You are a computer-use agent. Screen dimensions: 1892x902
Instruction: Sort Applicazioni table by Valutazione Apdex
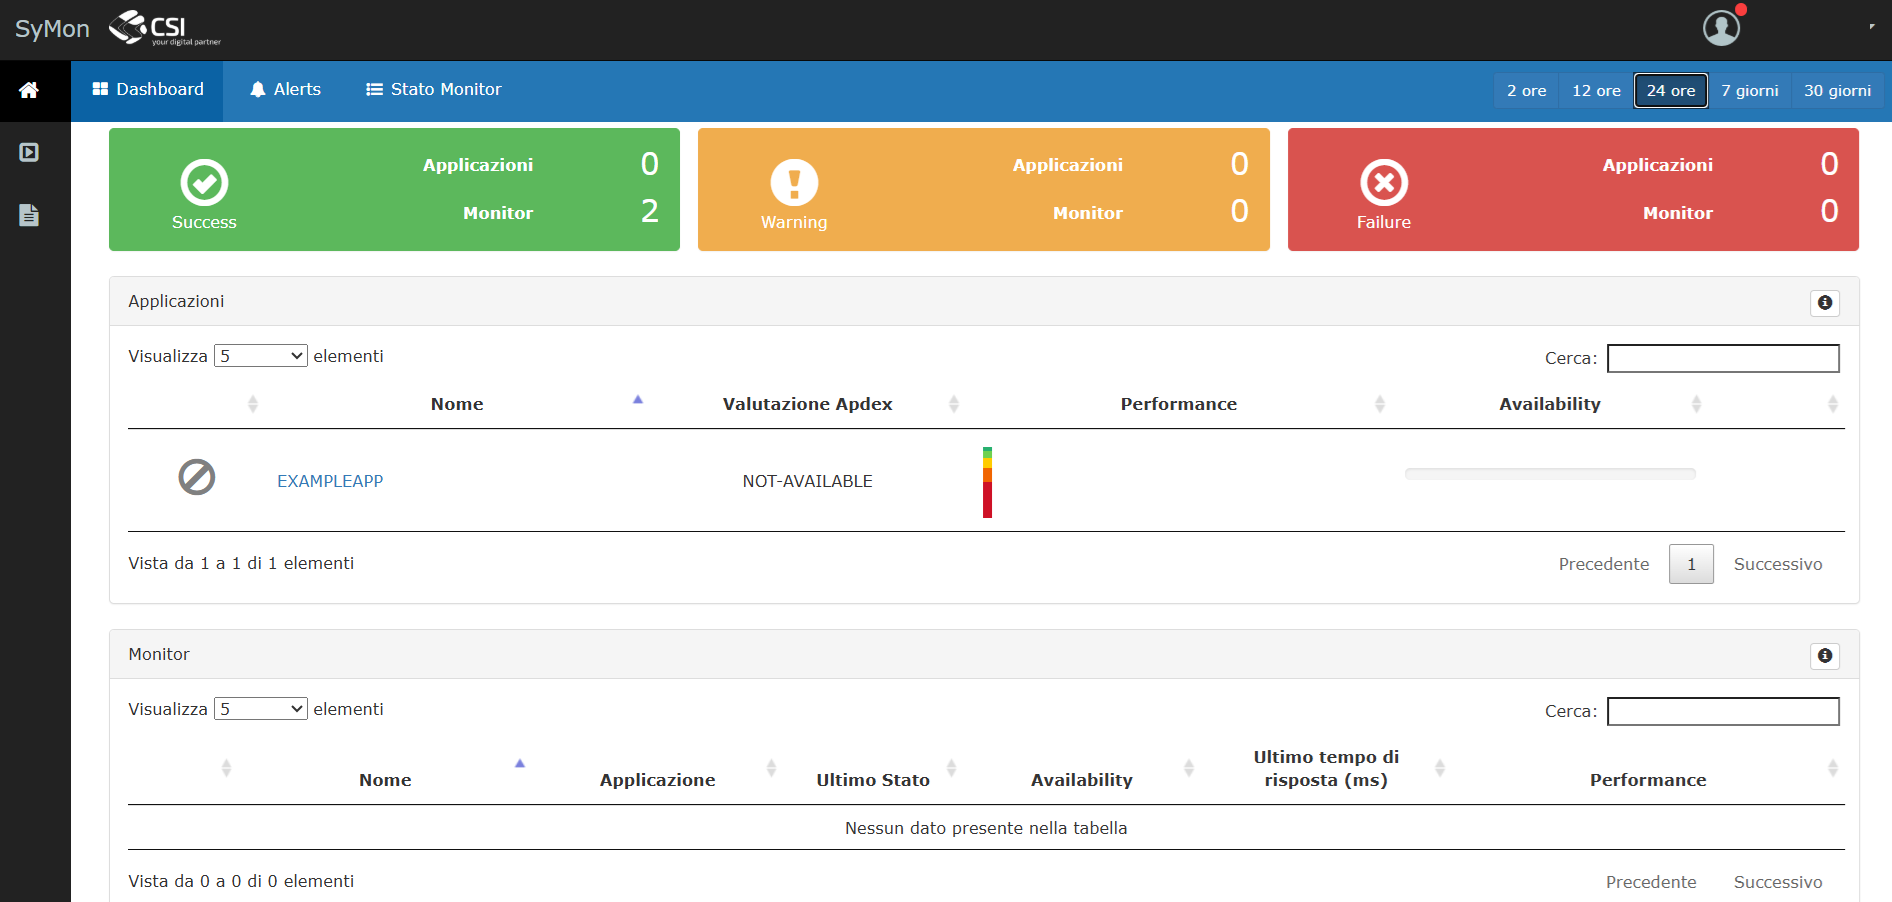[x=808, y=404]
